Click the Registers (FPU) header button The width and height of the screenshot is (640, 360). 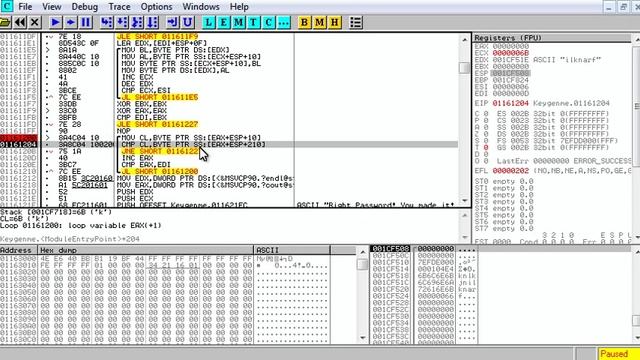pos(552,38)
